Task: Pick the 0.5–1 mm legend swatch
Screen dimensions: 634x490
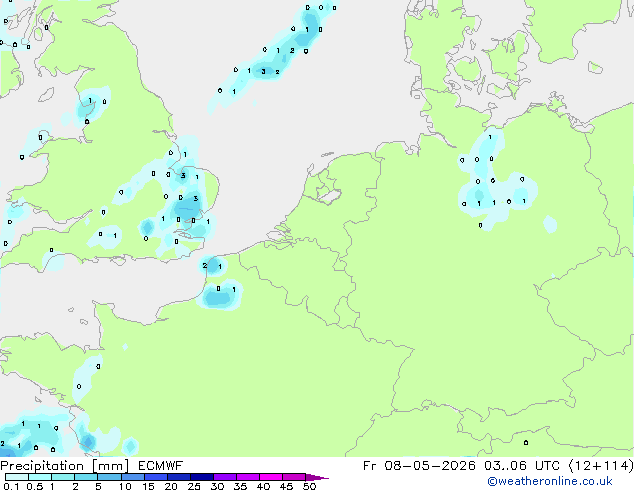Action: click(x=40, y=477)
